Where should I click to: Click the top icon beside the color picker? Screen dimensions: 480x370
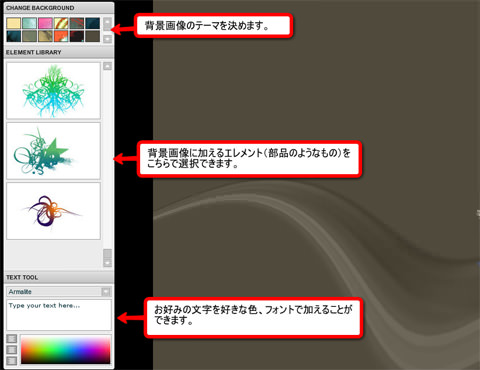[12, 339]
